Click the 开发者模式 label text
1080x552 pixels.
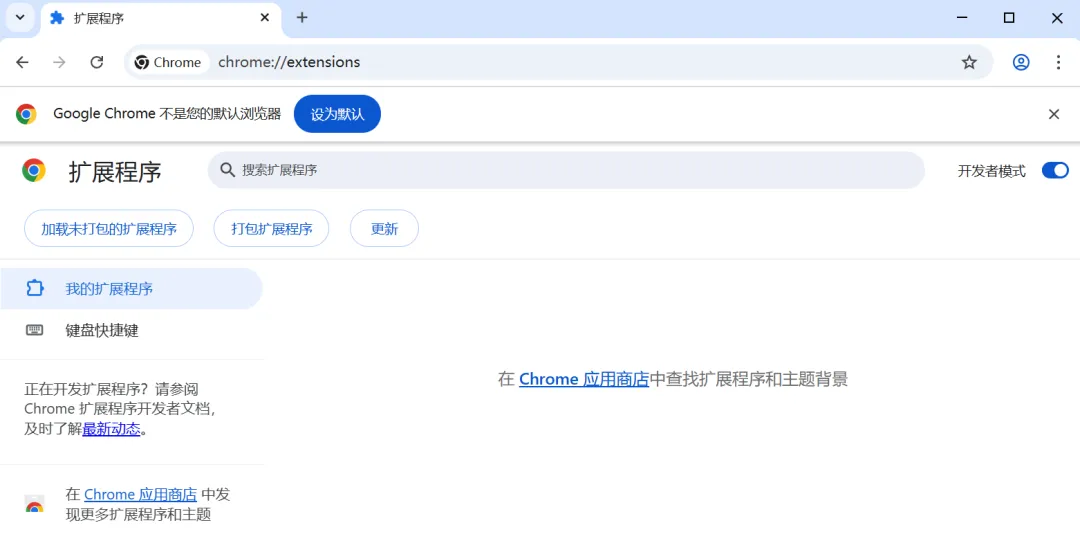991,171
